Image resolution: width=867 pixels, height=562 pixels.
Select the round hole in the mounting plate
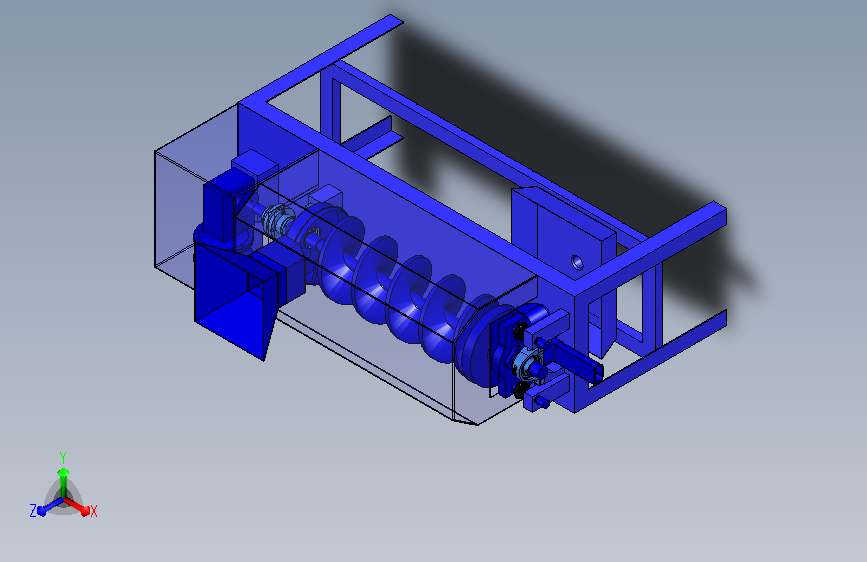[577, 262]
